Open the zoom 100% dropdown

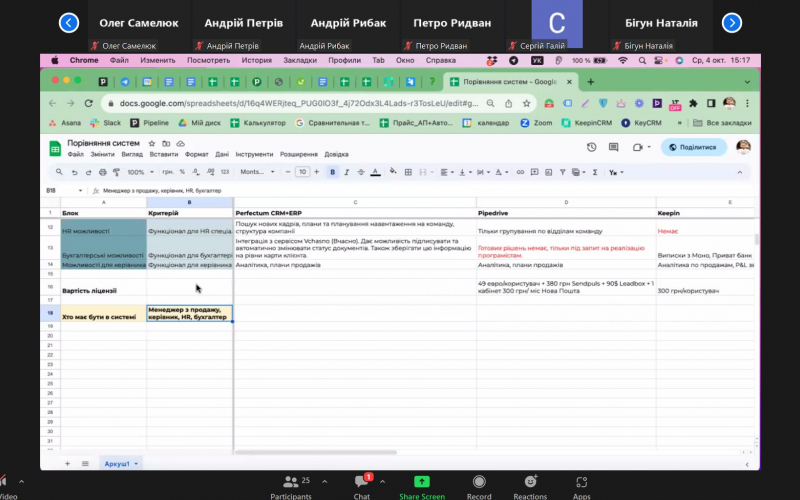tap(140, 172)
